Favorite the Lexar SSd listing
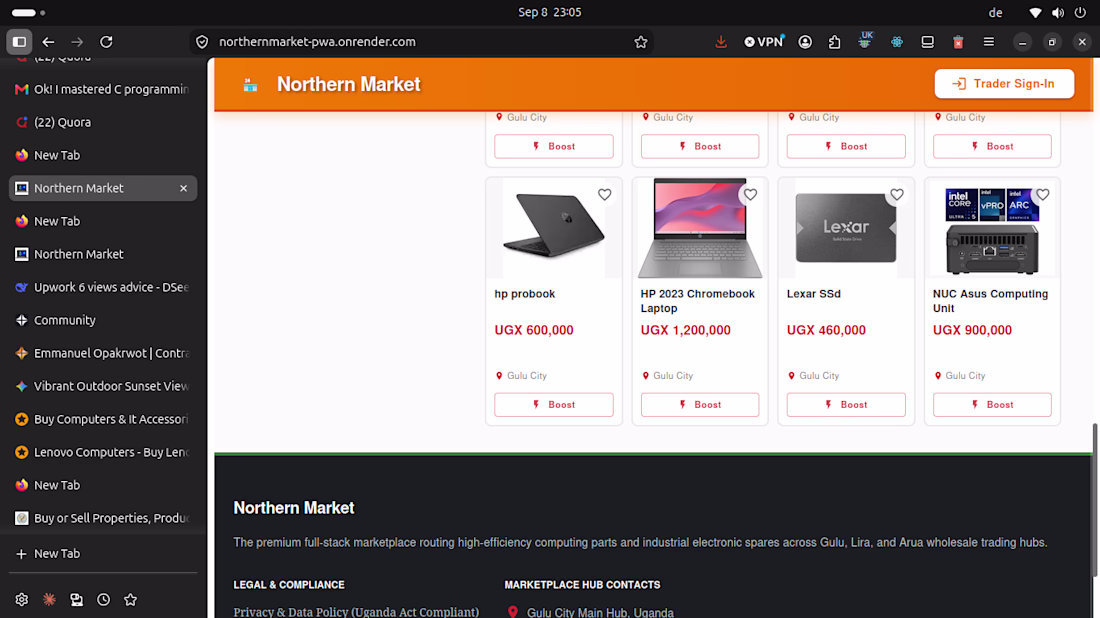 point(897,194)
